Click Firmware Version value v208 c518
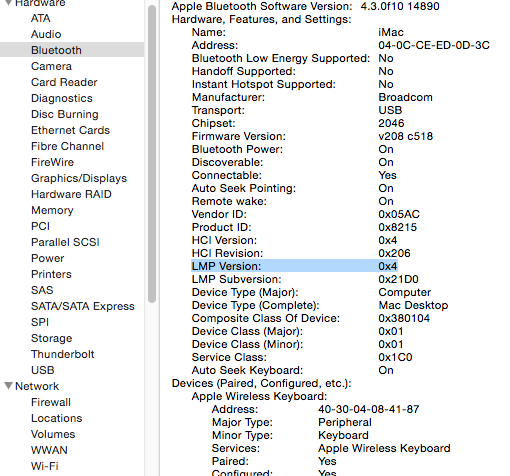The height and width of the screenshot is (476, 510). [x=405, y=136]
